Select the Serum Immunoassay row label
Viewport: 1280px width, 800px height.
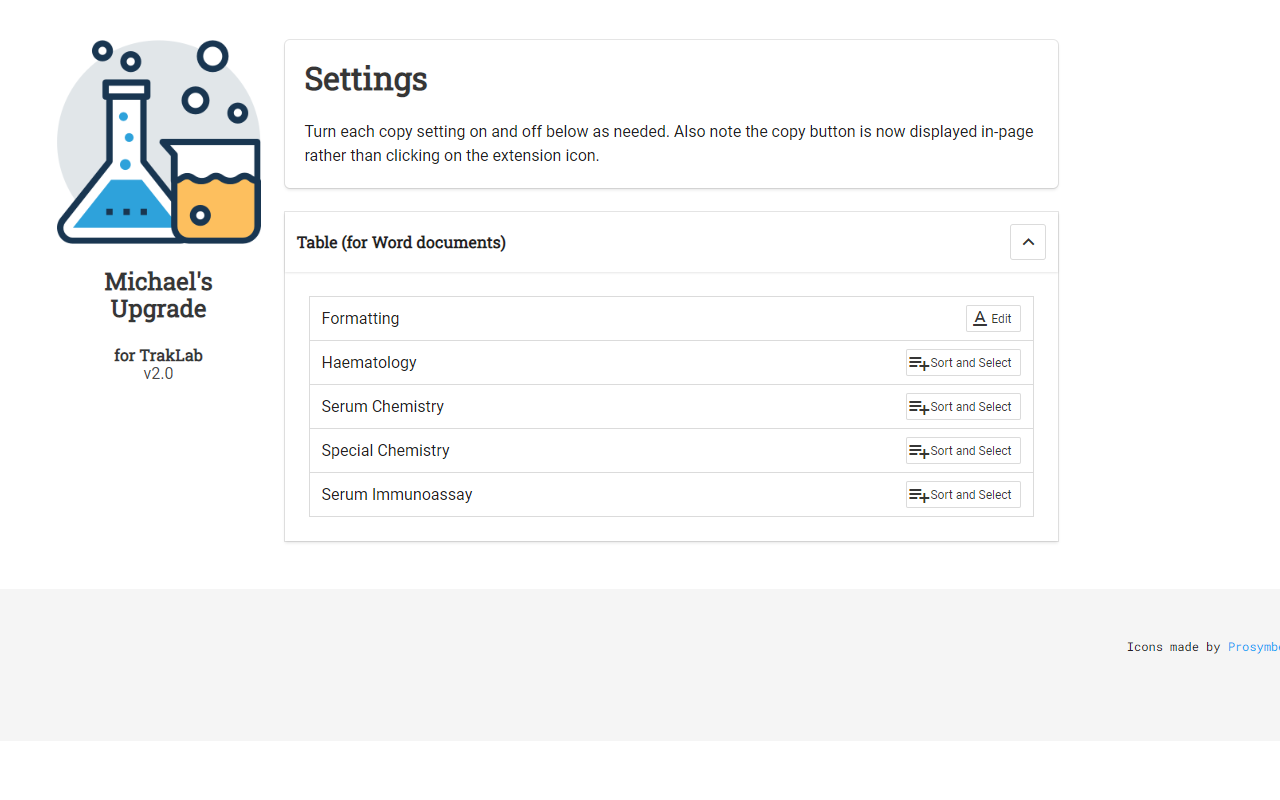[396, 495]
